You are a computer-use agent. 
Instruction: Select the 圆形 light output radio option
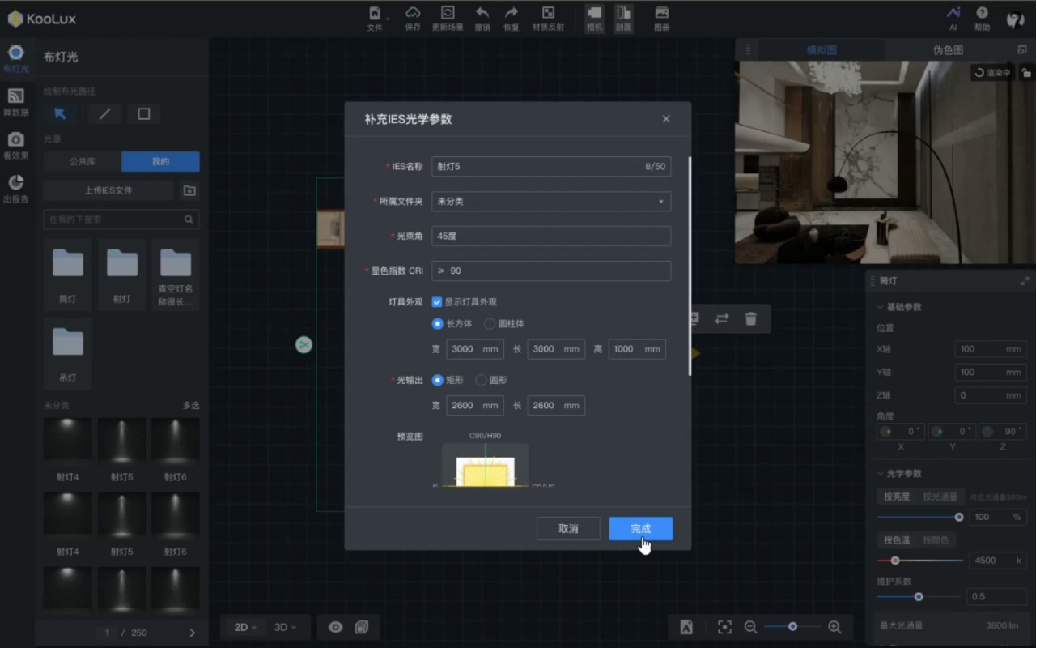click(481, 380)
